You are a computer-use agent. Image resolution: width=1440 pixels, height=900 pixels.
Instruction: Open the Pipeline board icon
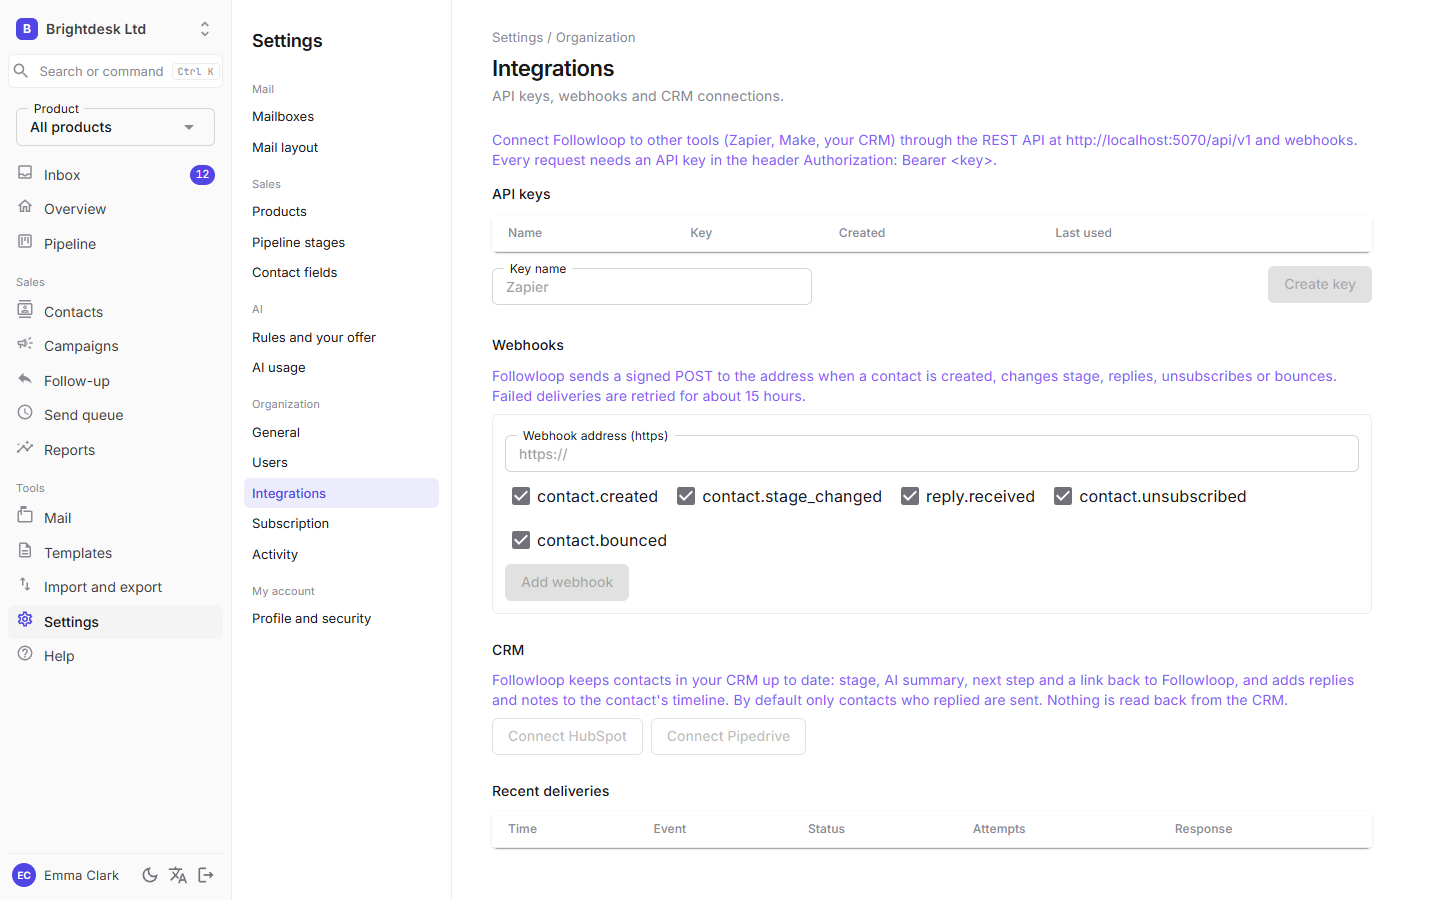tap(25, 242)
